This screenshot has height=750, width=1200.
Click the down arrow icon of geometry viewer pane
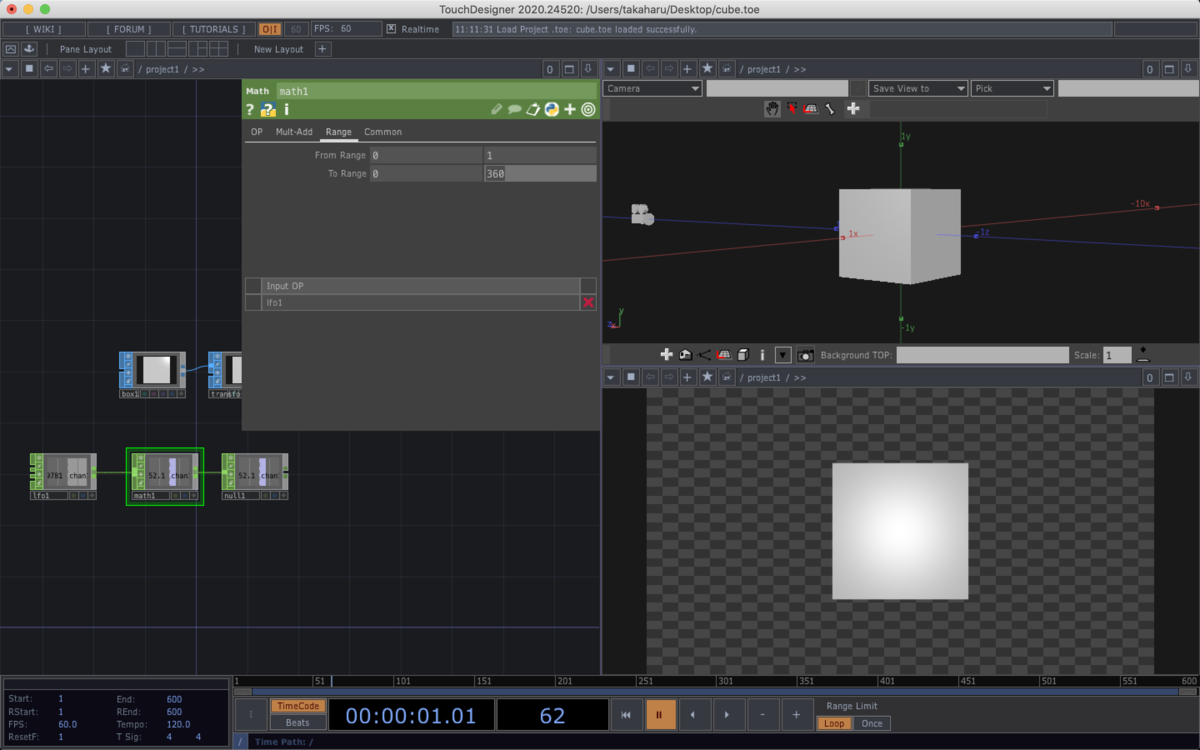[1188, 69]
